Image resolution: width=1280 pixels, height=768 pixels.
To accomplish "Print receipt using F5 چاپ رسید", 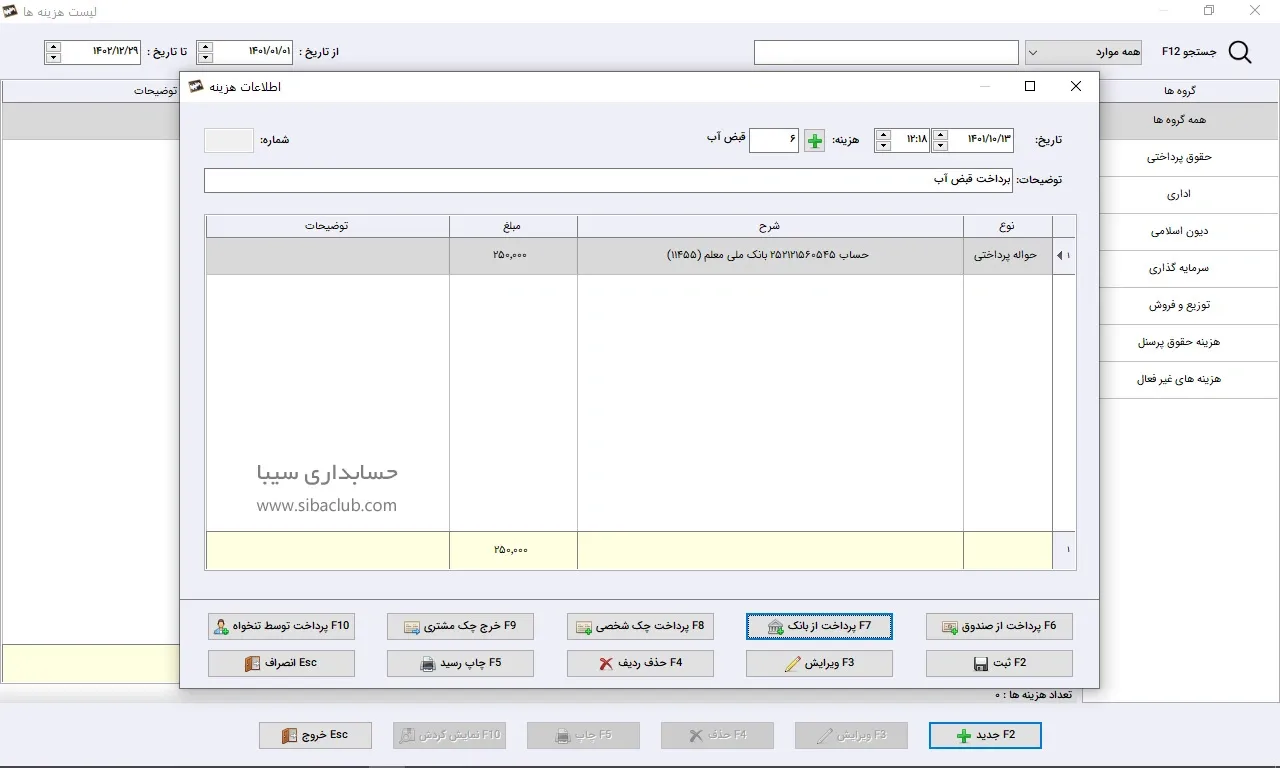I will (x=460, y=663).
